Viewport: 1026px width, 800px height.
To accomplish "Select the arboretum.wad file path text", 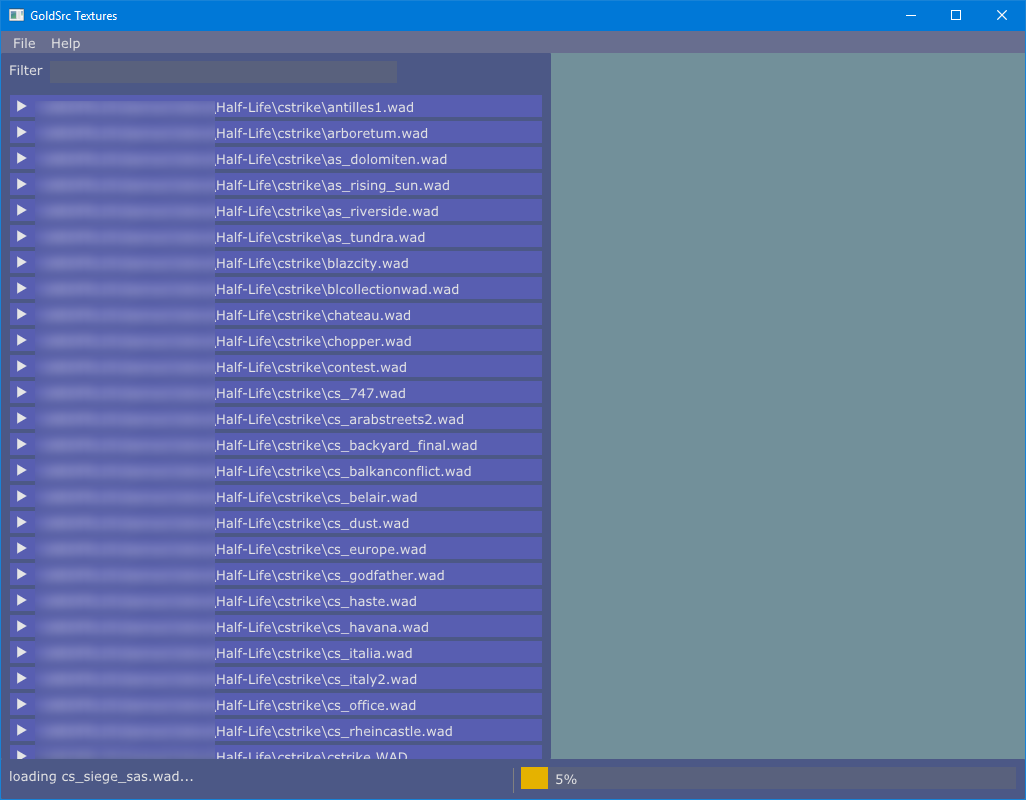I will [322, 133].
